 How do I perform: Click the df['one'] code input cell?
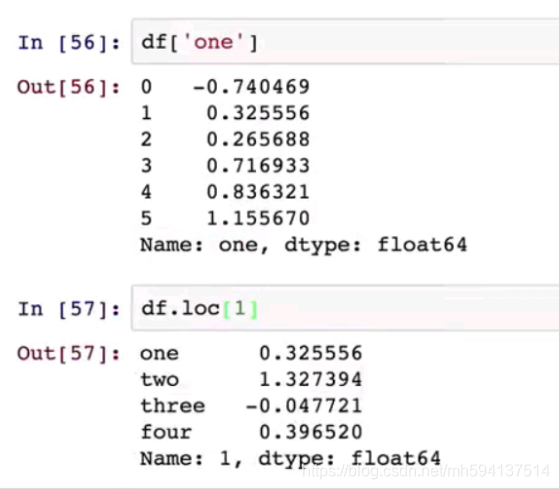(x=345, y=42)
